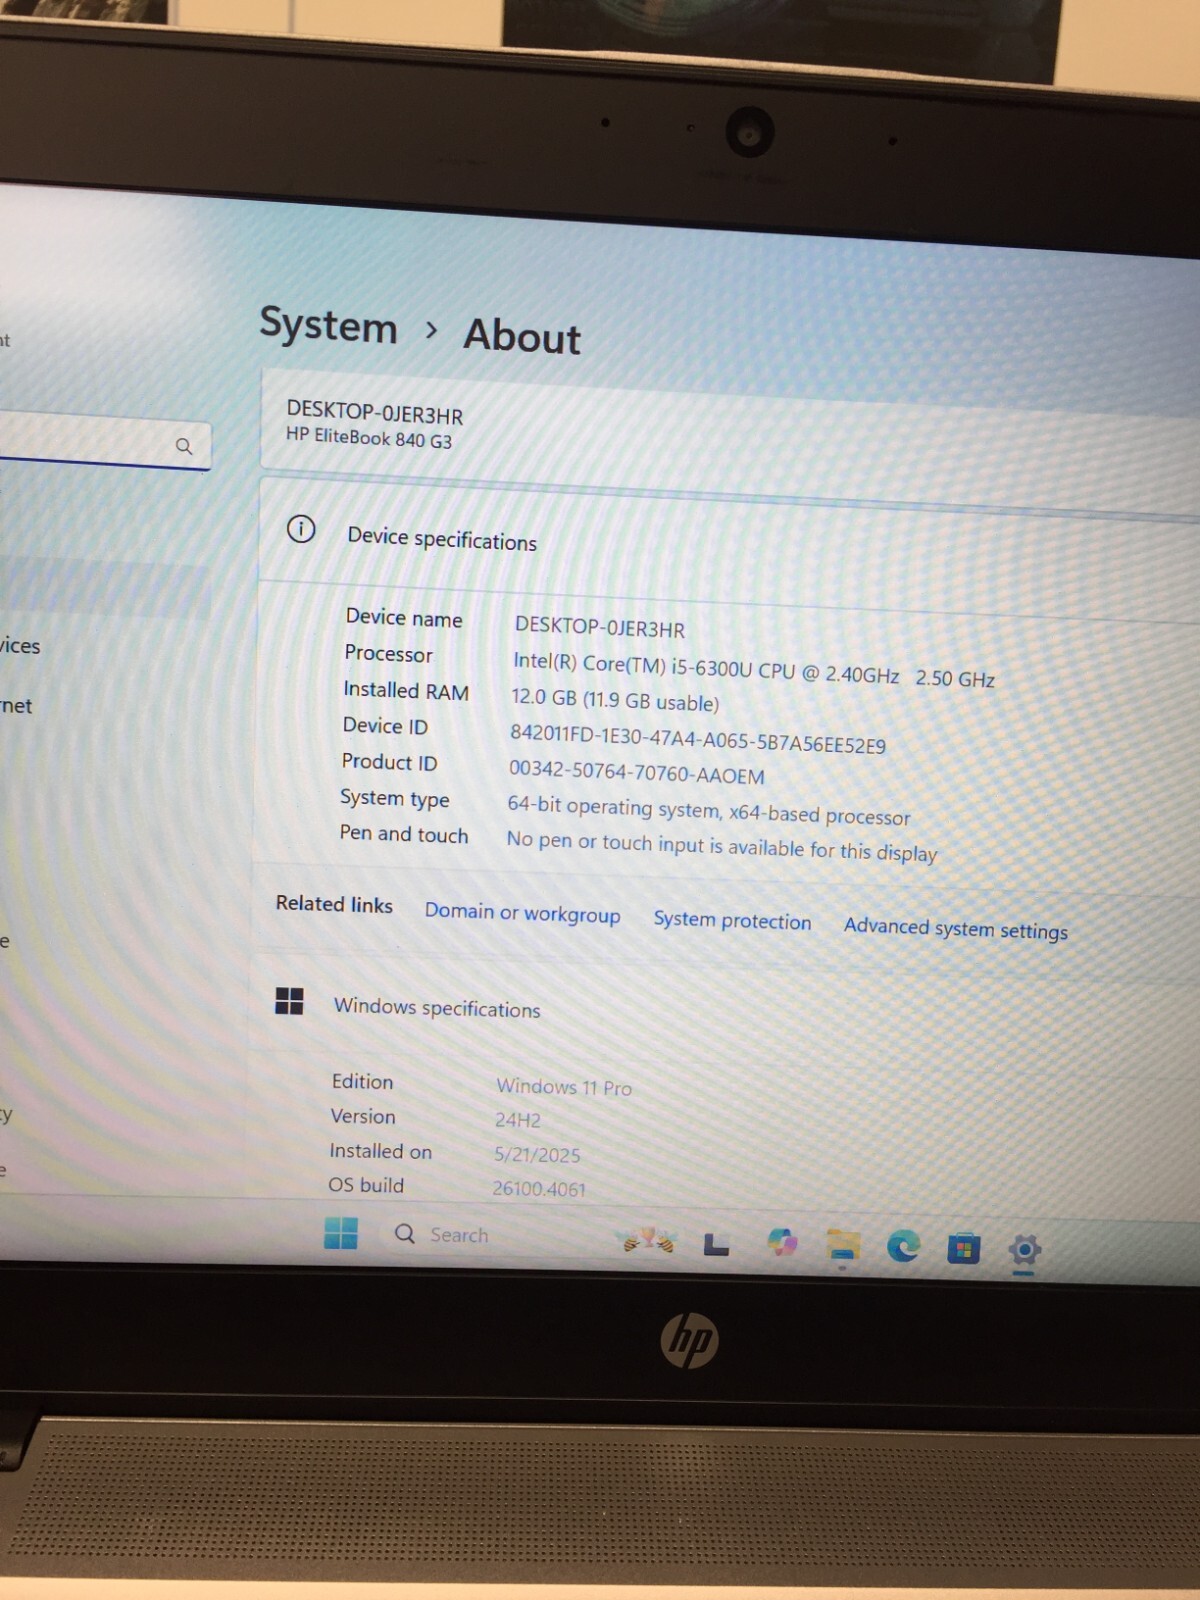
Task: Click the Settings gear on the taskbar
Action: tap(1024, 1249)
